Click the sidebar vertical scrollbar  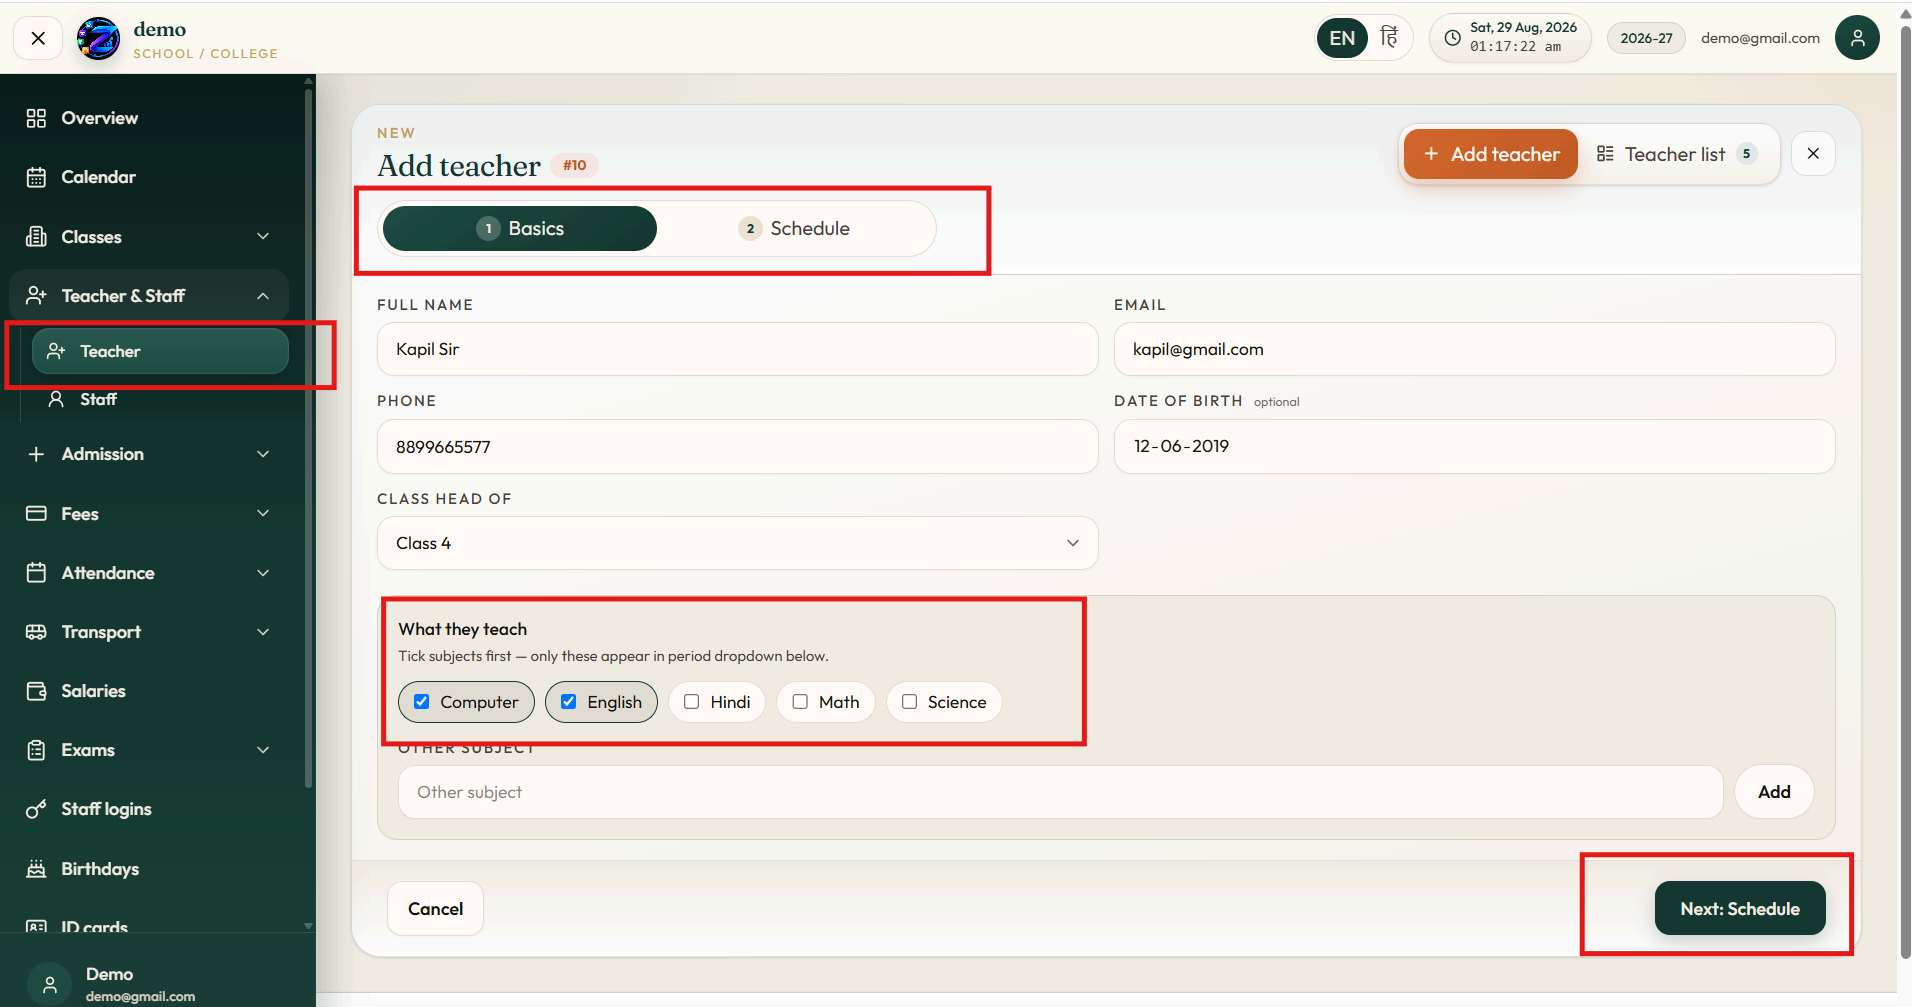[308, 438]
